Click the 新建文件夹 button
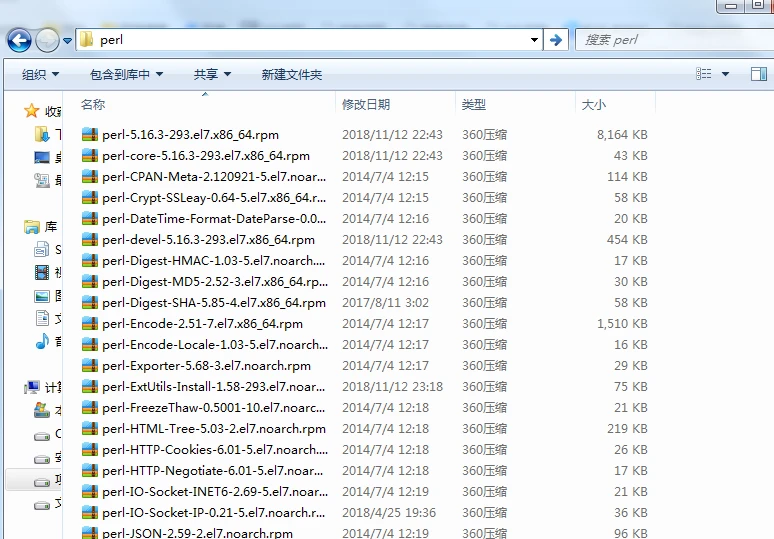 point(292,75)
